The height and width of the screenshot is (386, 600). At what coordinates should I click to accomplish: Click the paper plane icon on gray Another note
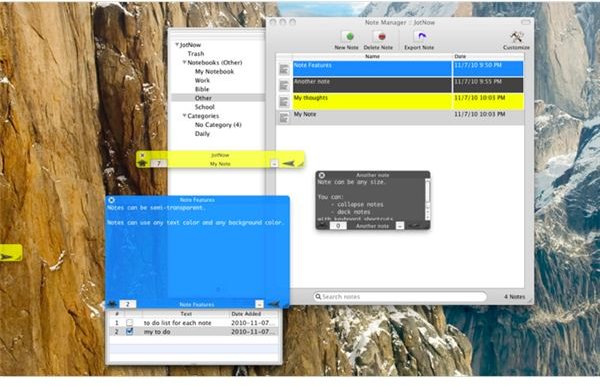[x=415, y=226]
